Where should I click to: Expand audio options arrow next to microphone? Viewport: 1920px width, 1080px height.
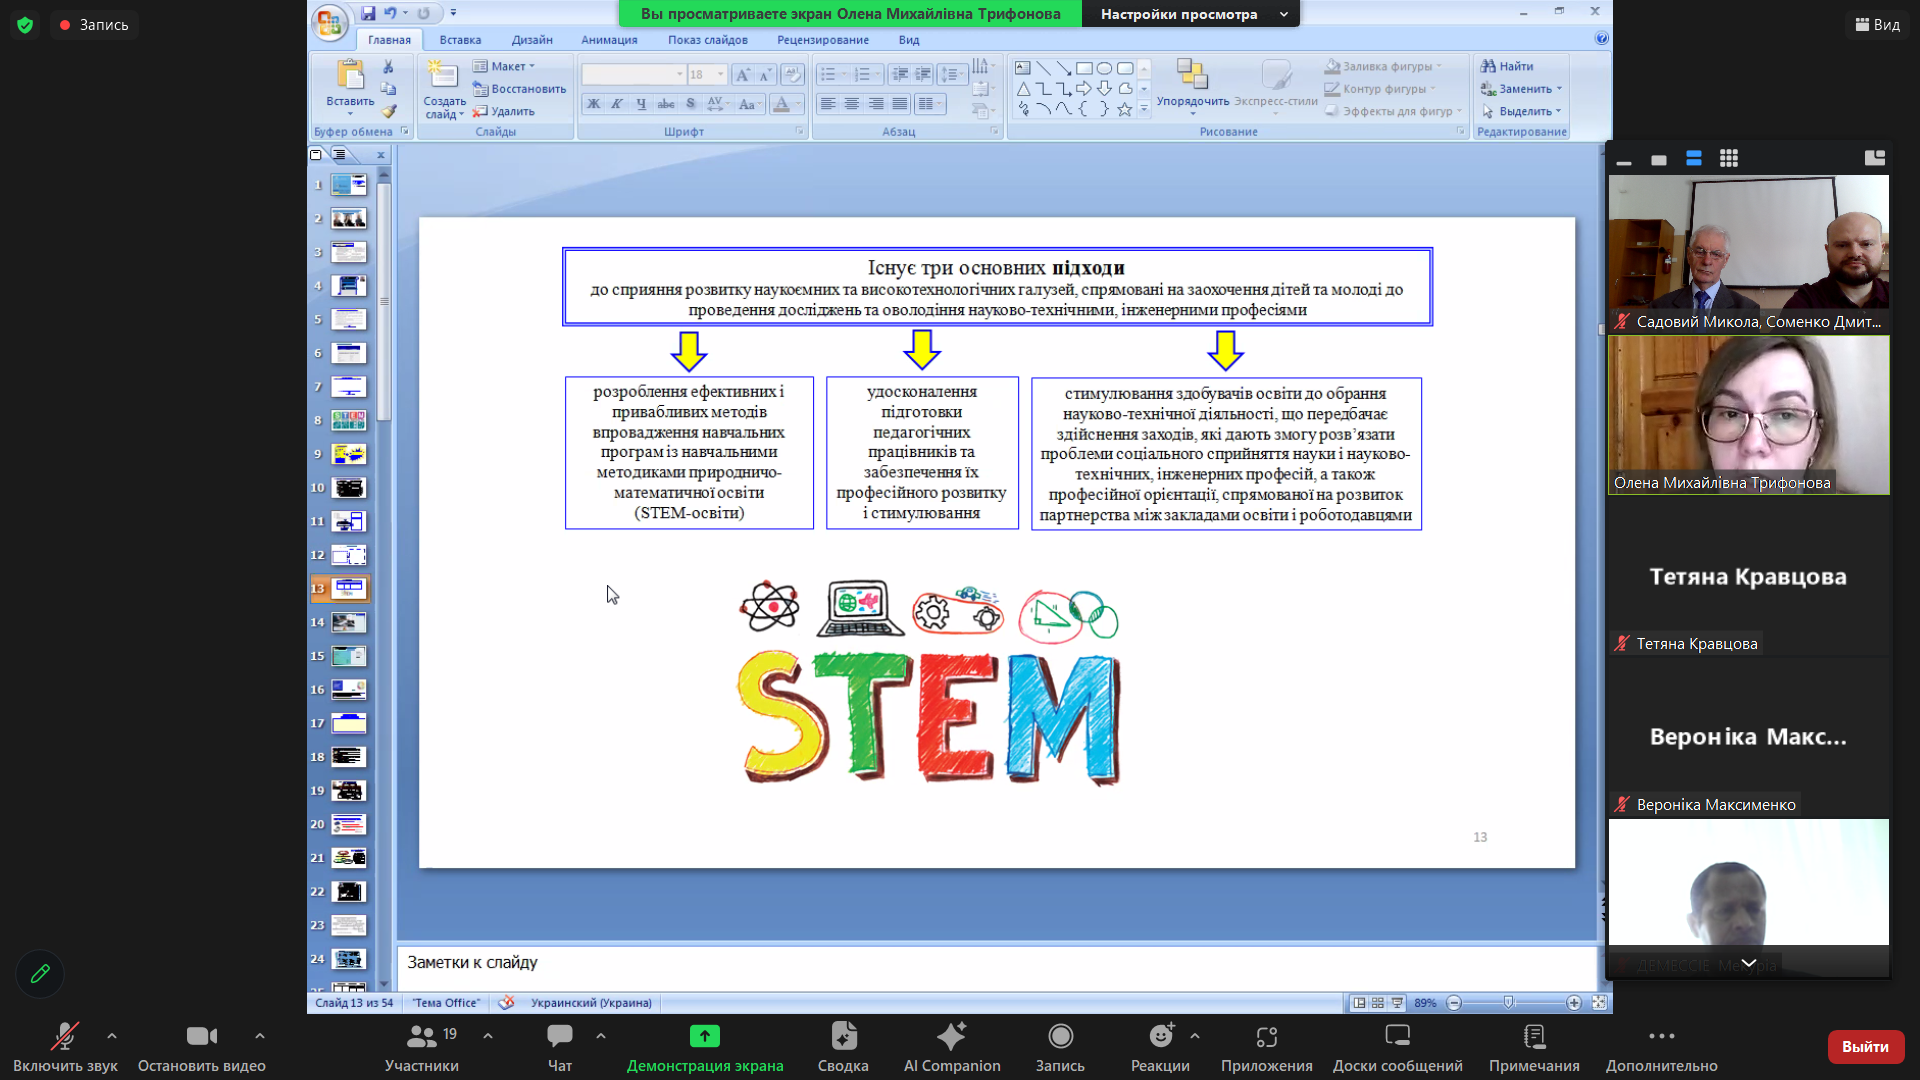click(112, 1036)
